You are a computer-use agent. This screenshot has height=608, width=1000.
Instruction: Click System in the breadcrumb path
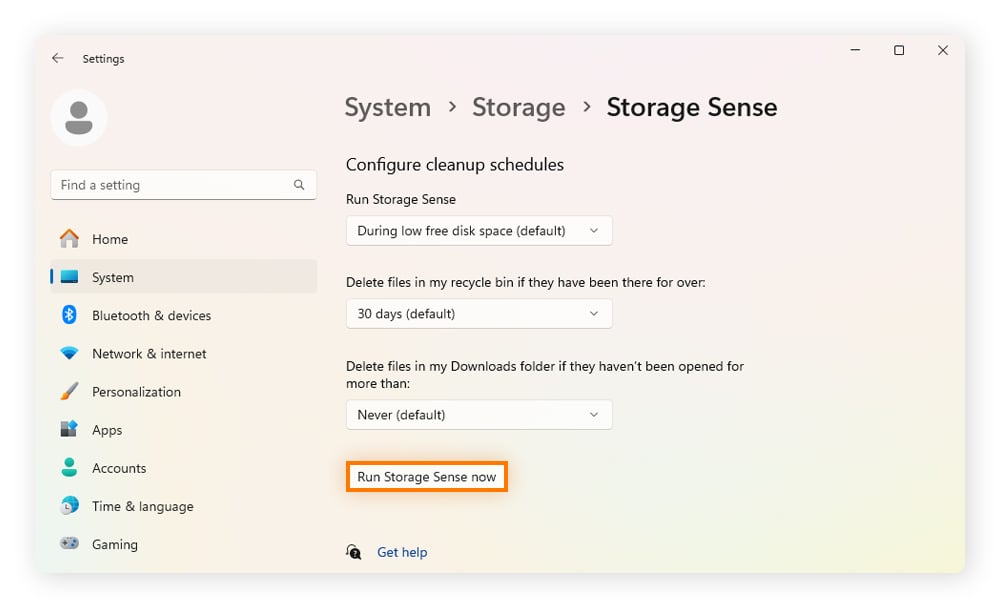pos(387,108)
